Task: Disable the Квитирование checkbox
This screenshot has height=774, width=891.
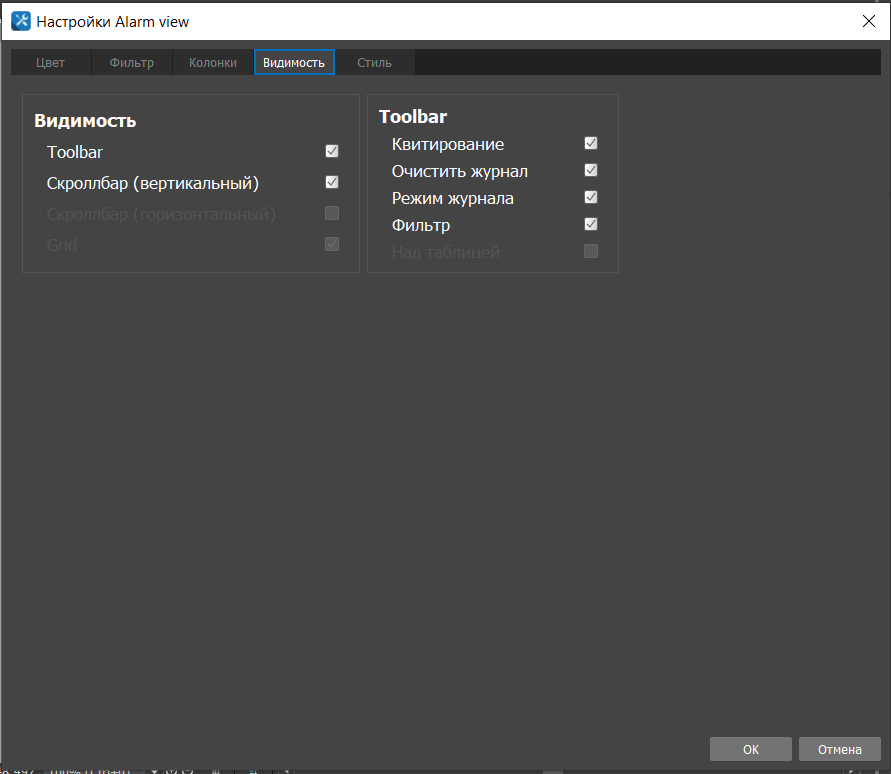Action: pos(591,144)
